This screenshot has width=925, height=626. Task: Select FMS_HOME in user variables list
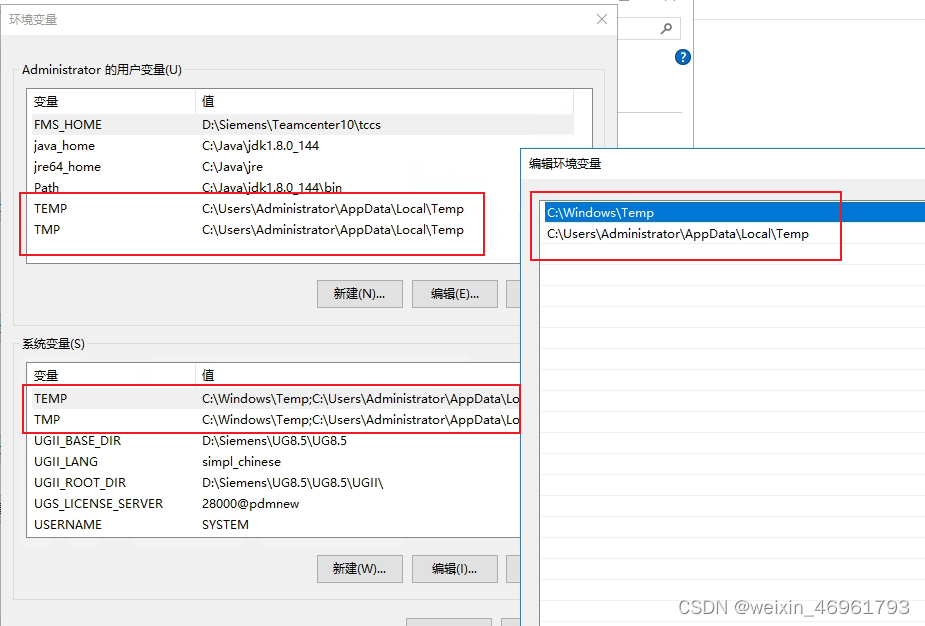(x=68, y=125)
